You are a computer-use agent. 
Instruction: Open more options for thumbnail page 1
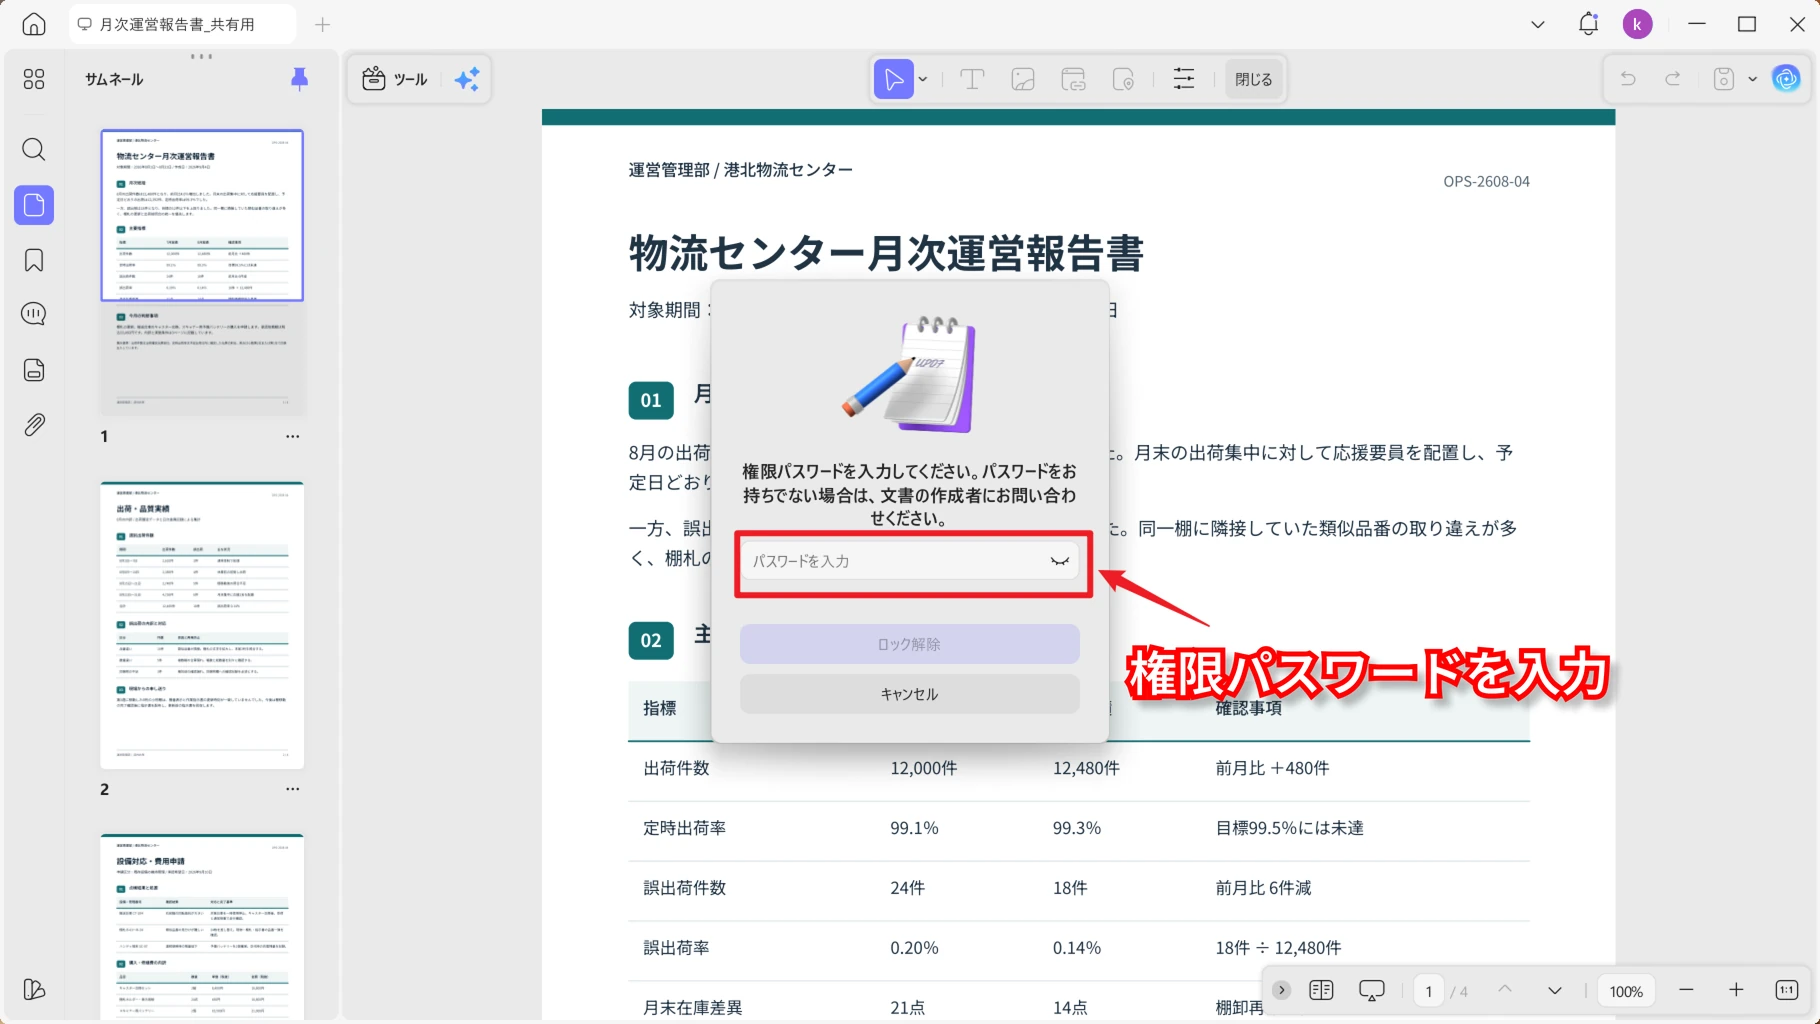pos(292,436)
